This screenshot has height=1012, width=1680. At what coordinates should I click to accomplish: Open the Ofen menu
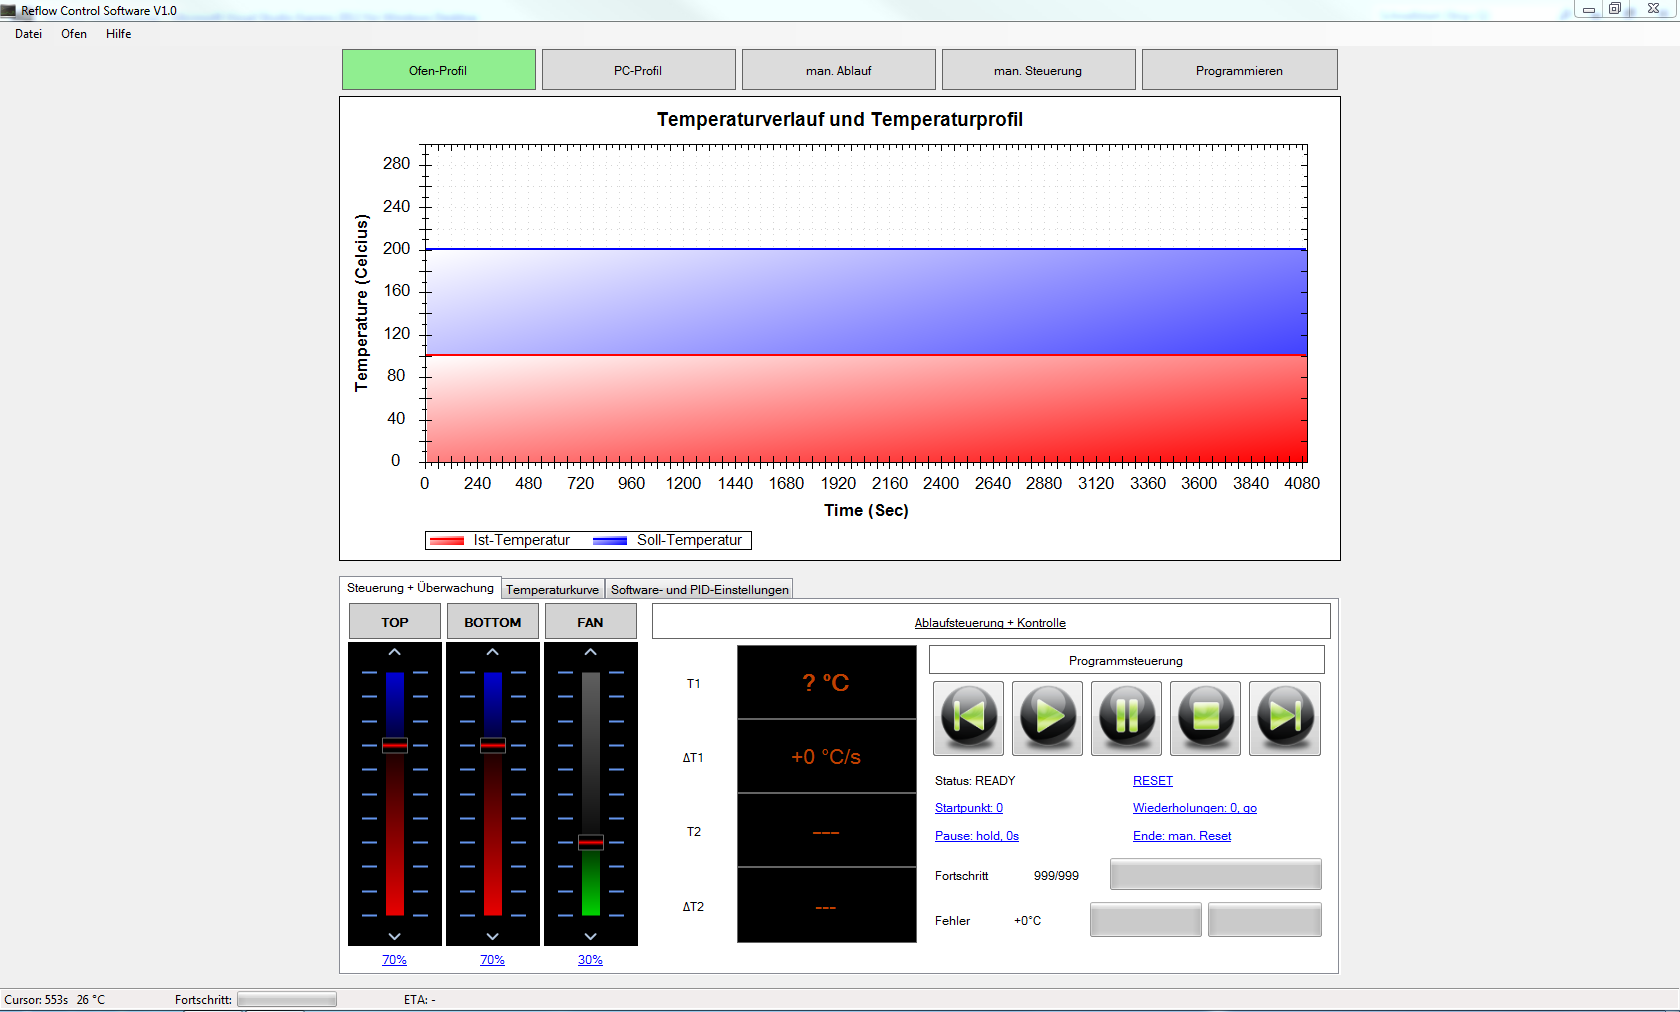click(x=74, y=34)
